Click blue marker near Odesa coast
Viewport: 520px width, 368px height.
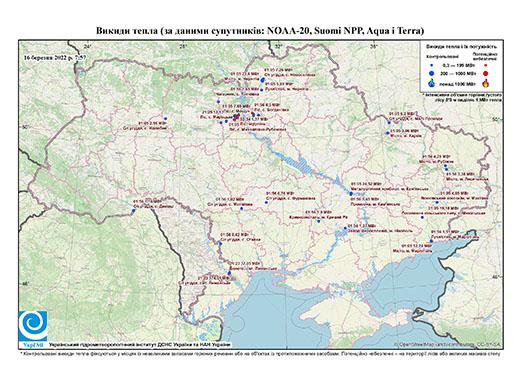coord(229,273)
